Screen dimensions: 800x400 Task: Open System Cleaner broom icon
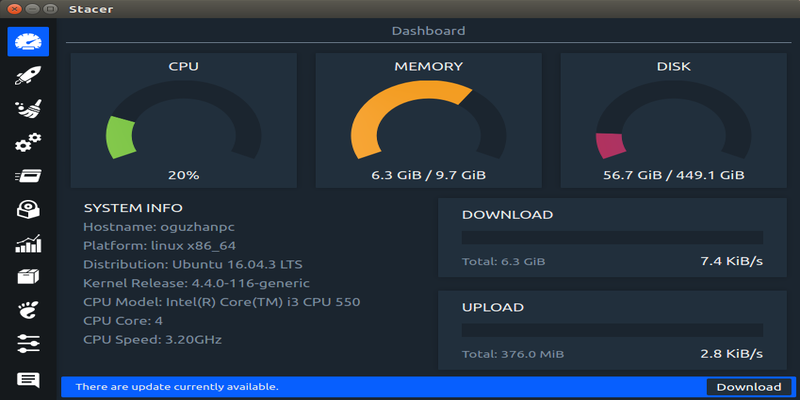tap(28, 109)
